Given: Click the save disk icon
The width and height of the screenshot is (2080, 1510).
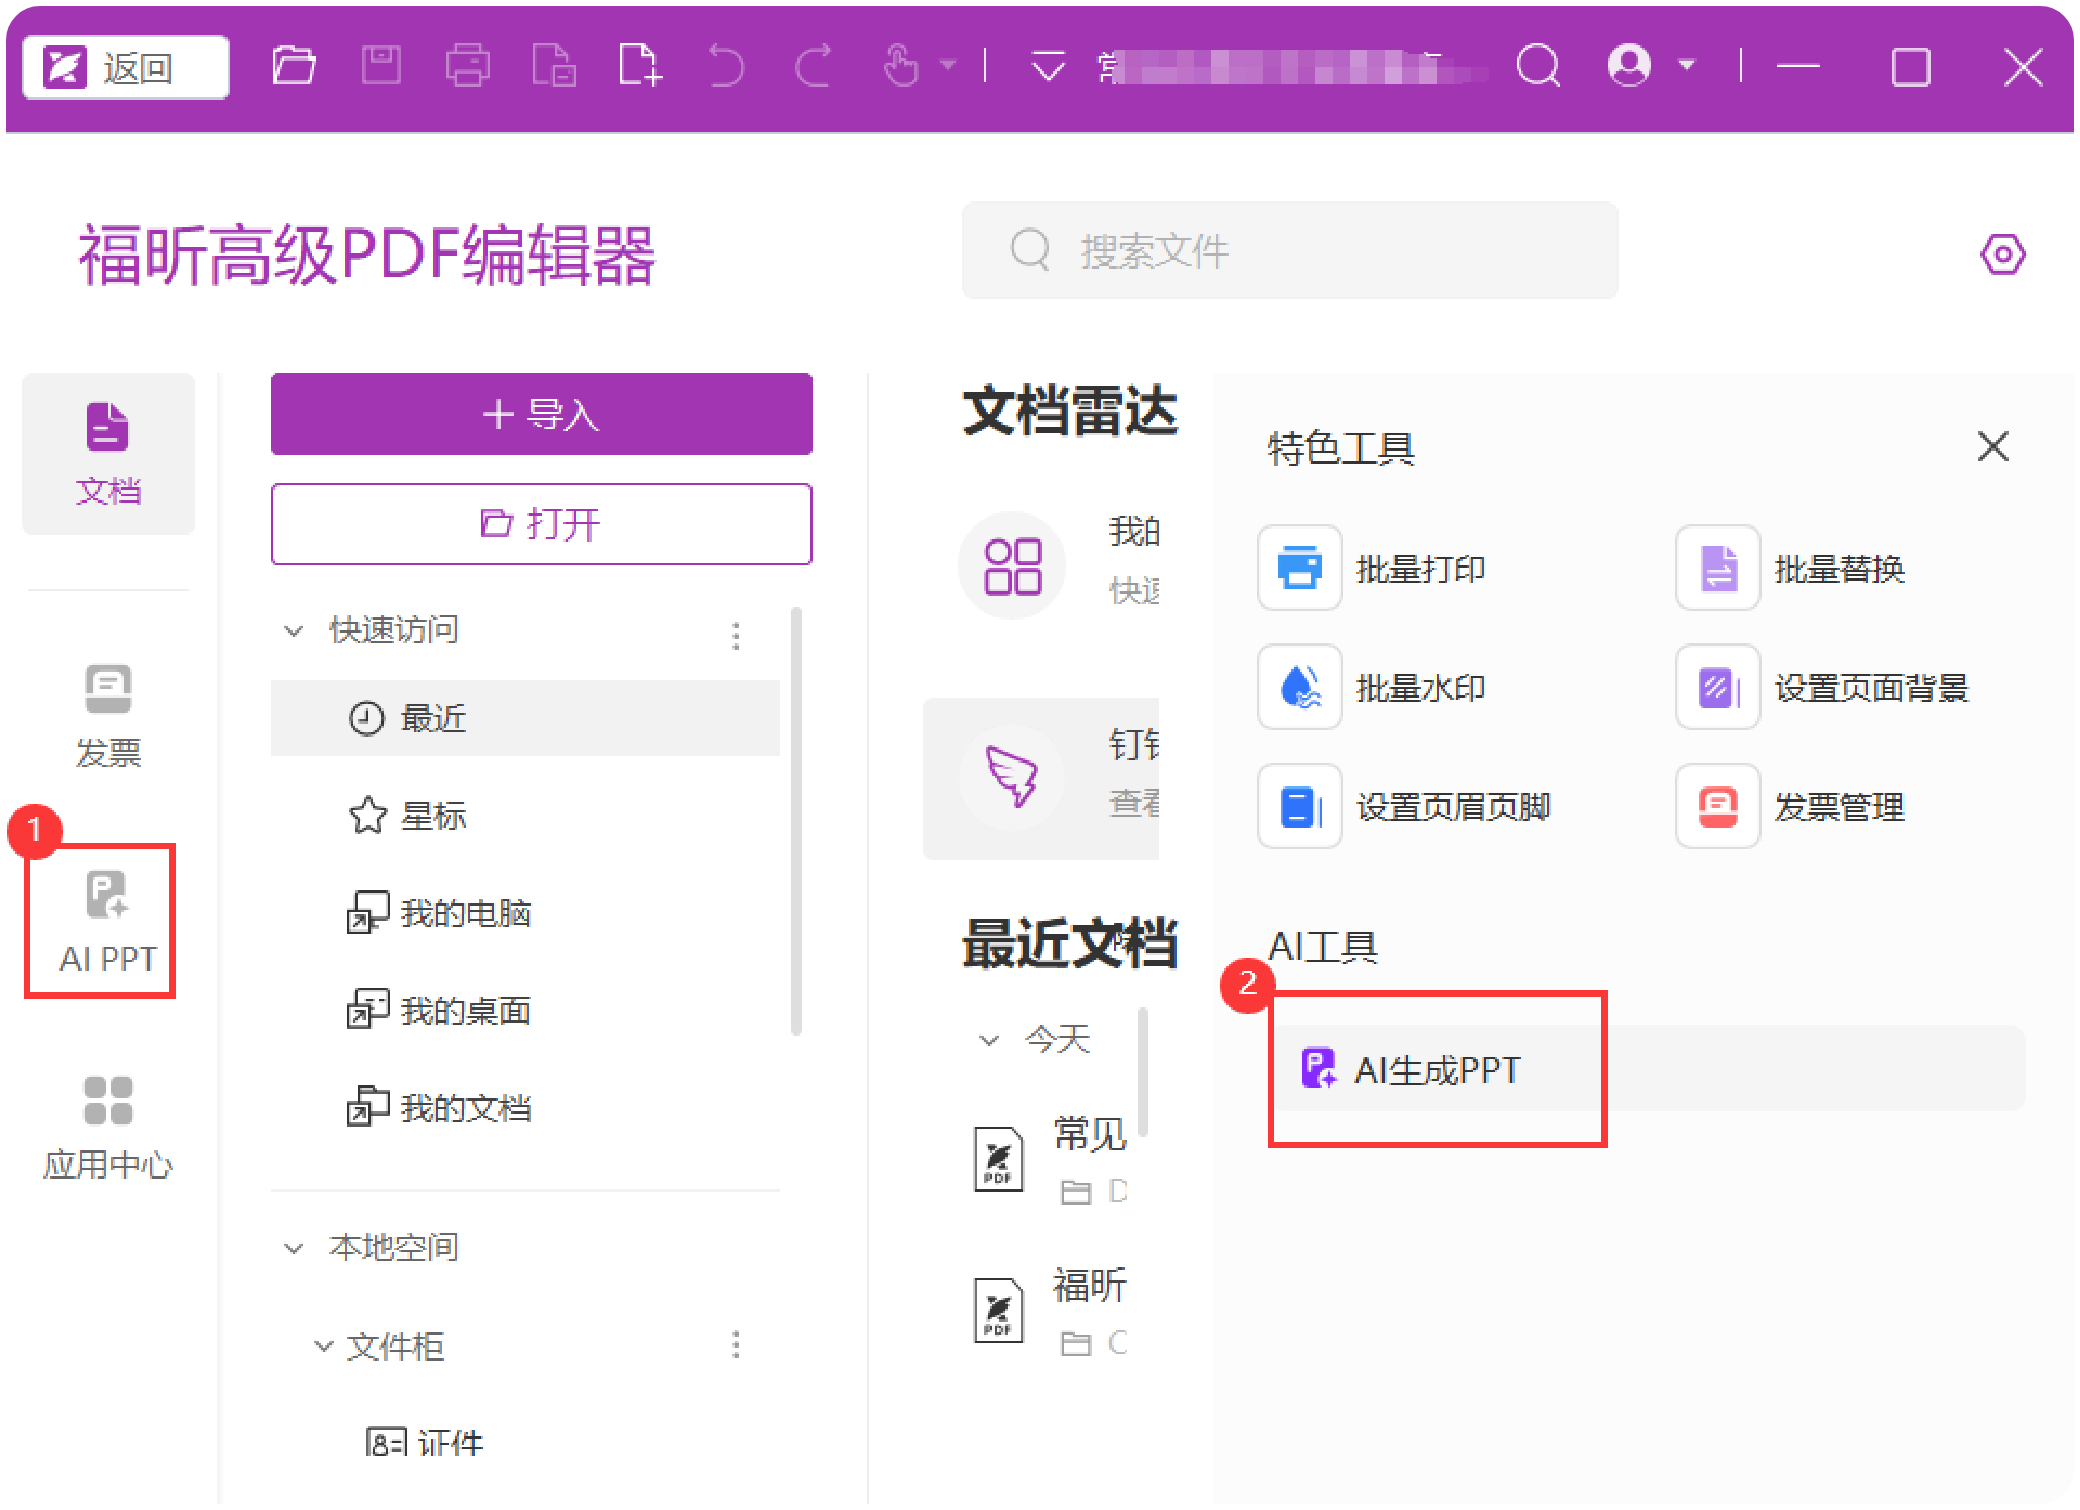Looking at the screenshot, I should (381, 67).
